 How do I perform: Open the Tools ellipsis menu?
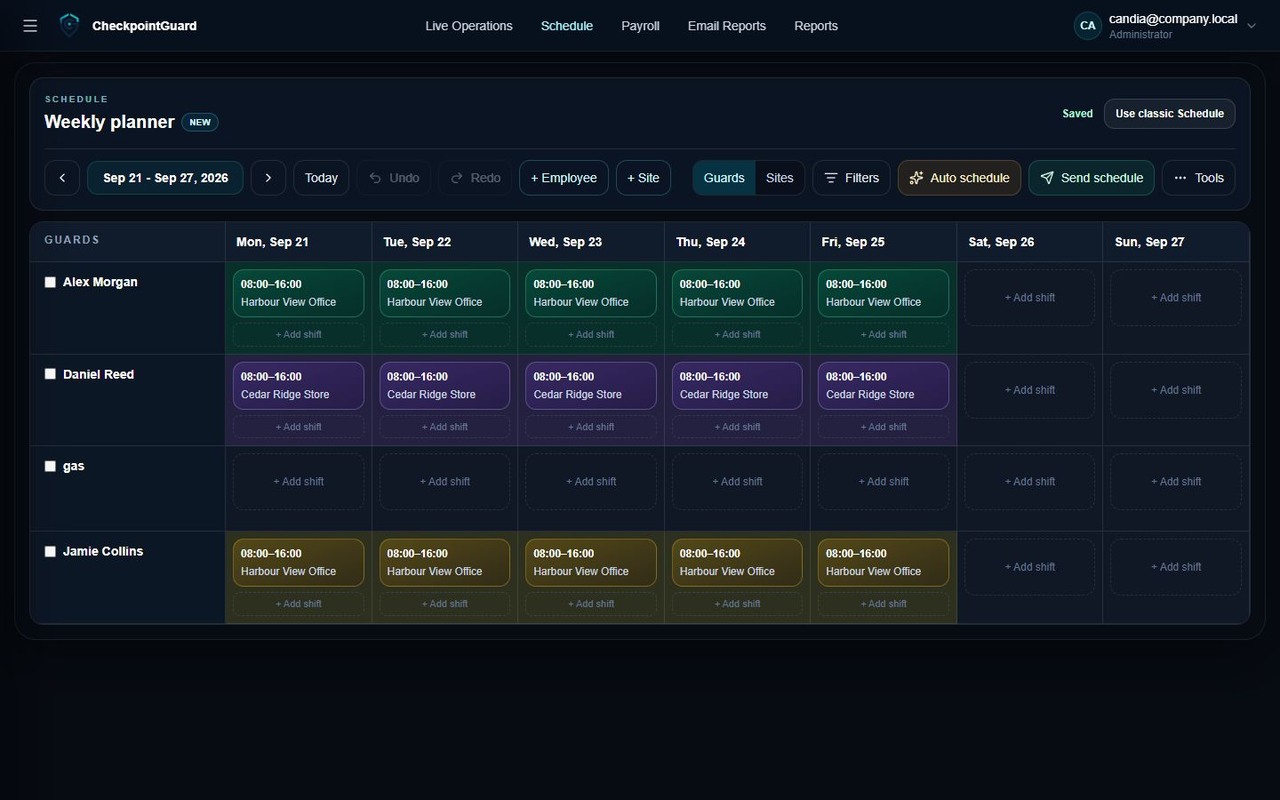click(x=1198, y=178)
